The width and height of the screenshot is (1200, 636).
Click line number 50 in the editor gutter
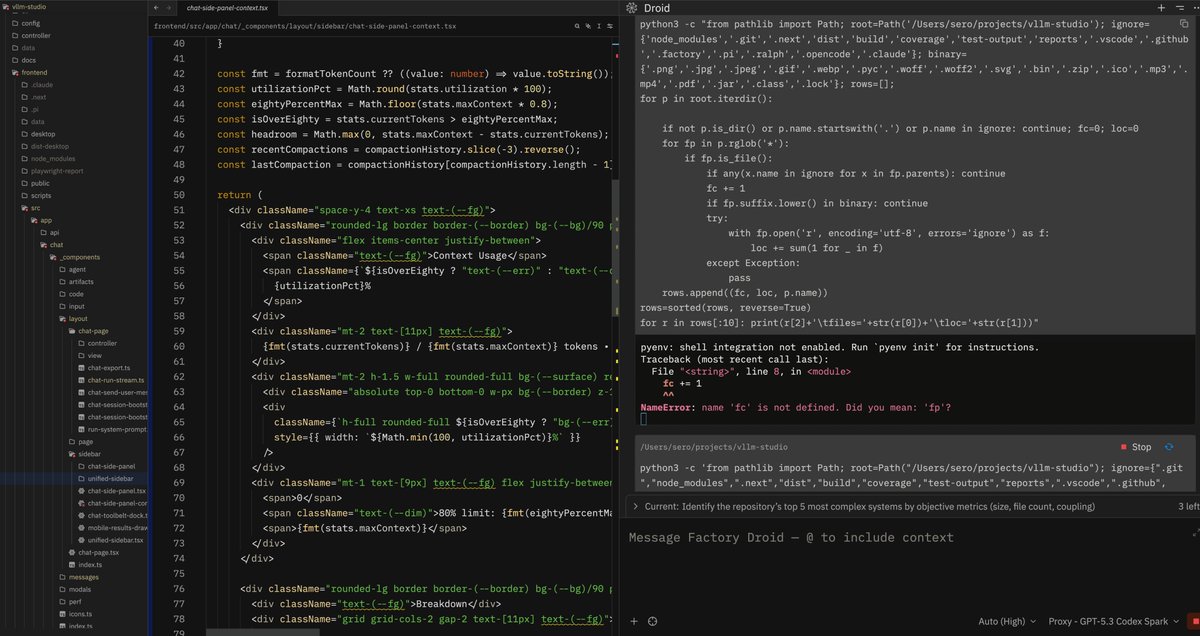[179, 194]
